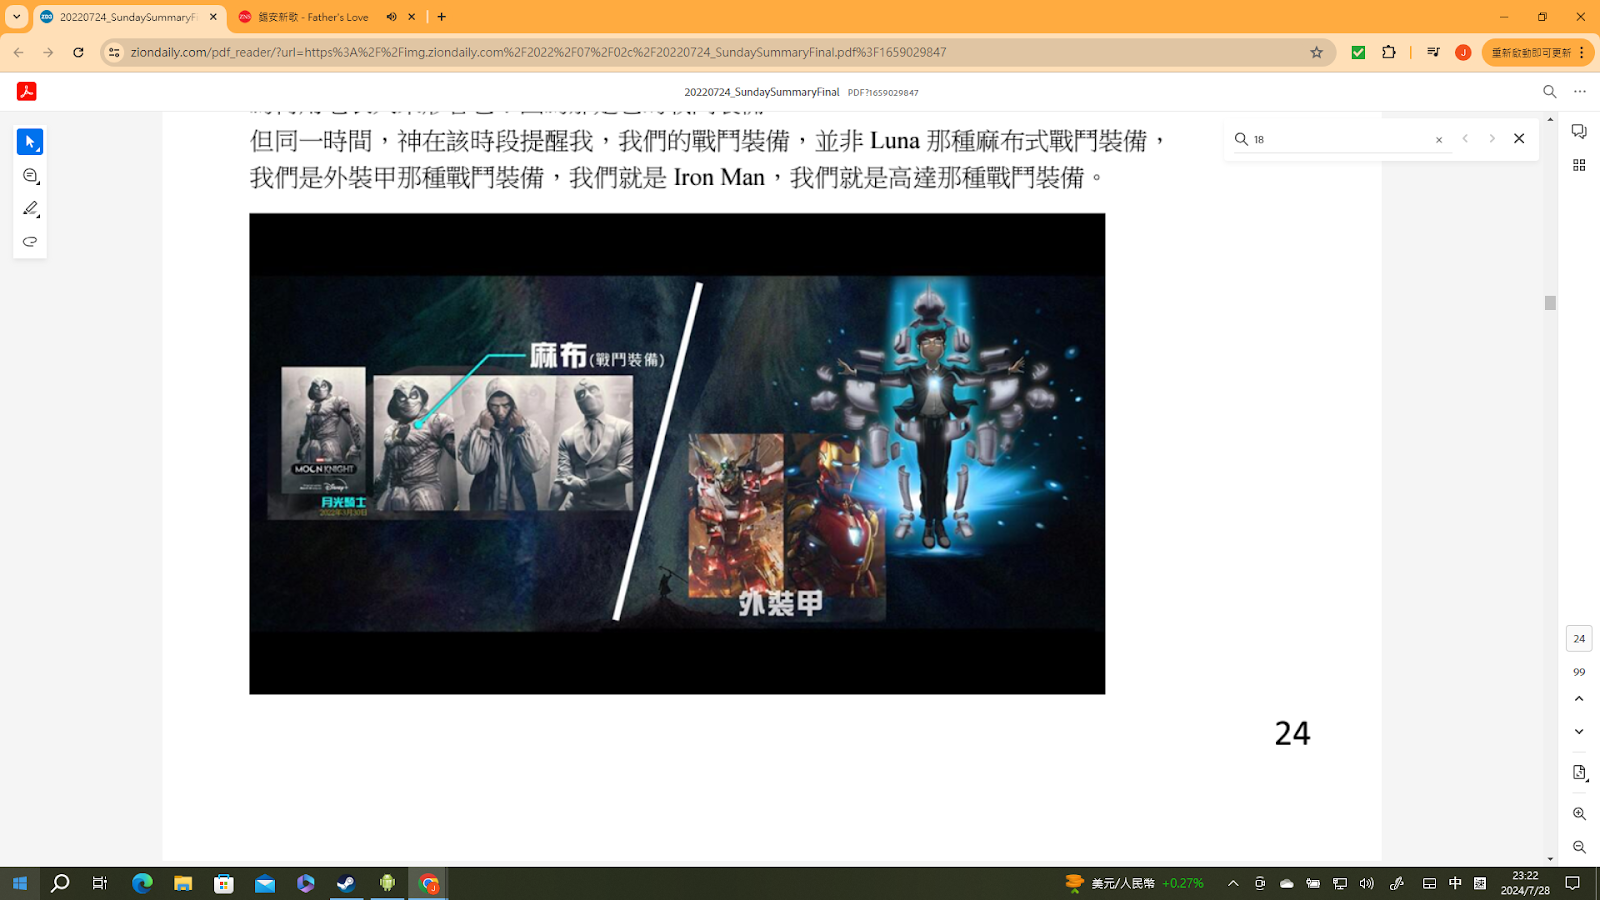
Task: Jump to next search result
Action: [1492, 139]
